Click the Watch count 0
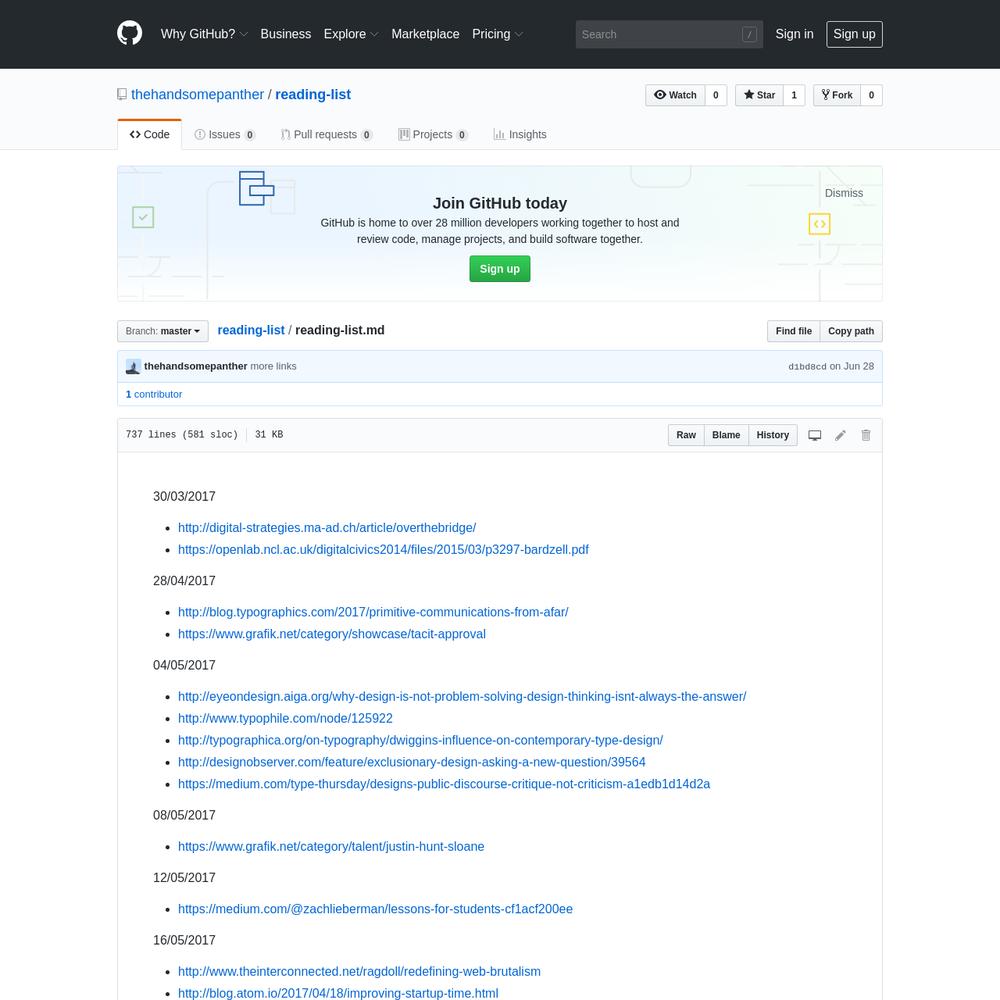This screenshot has width=1000, height=1000. click(x=716, y=95)
